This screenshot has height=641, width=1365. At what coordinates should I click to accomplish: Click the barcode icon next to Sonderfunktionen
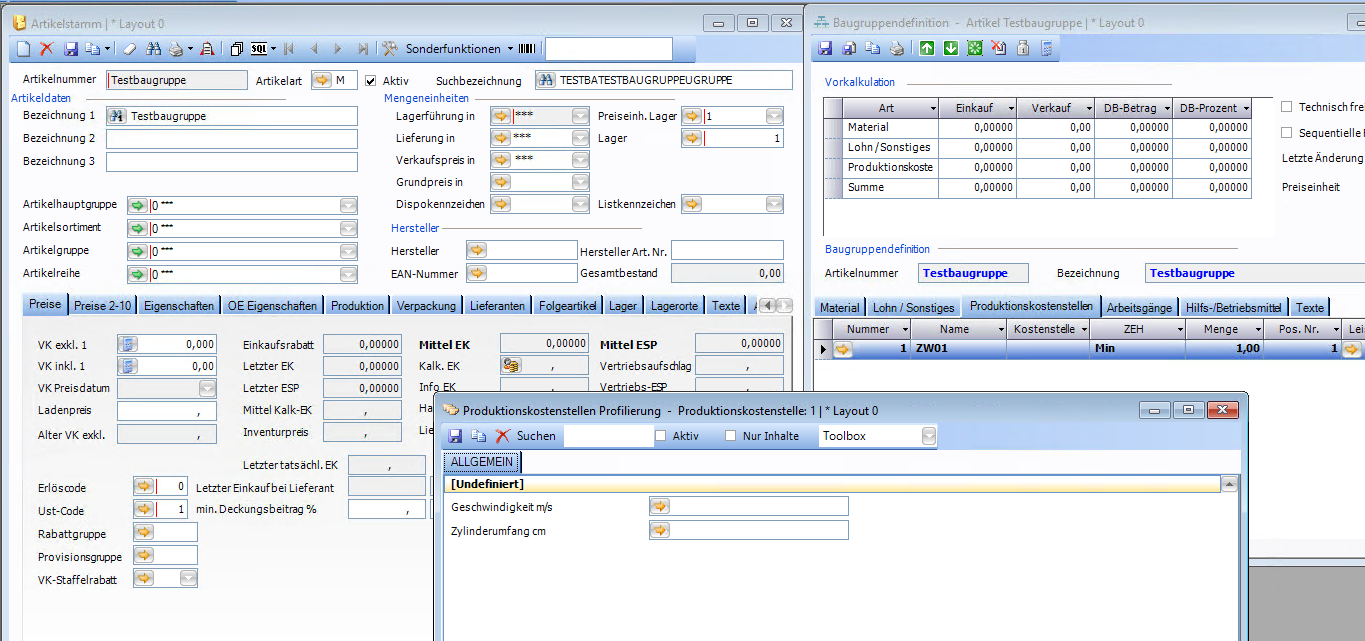[x=526, y=48]
